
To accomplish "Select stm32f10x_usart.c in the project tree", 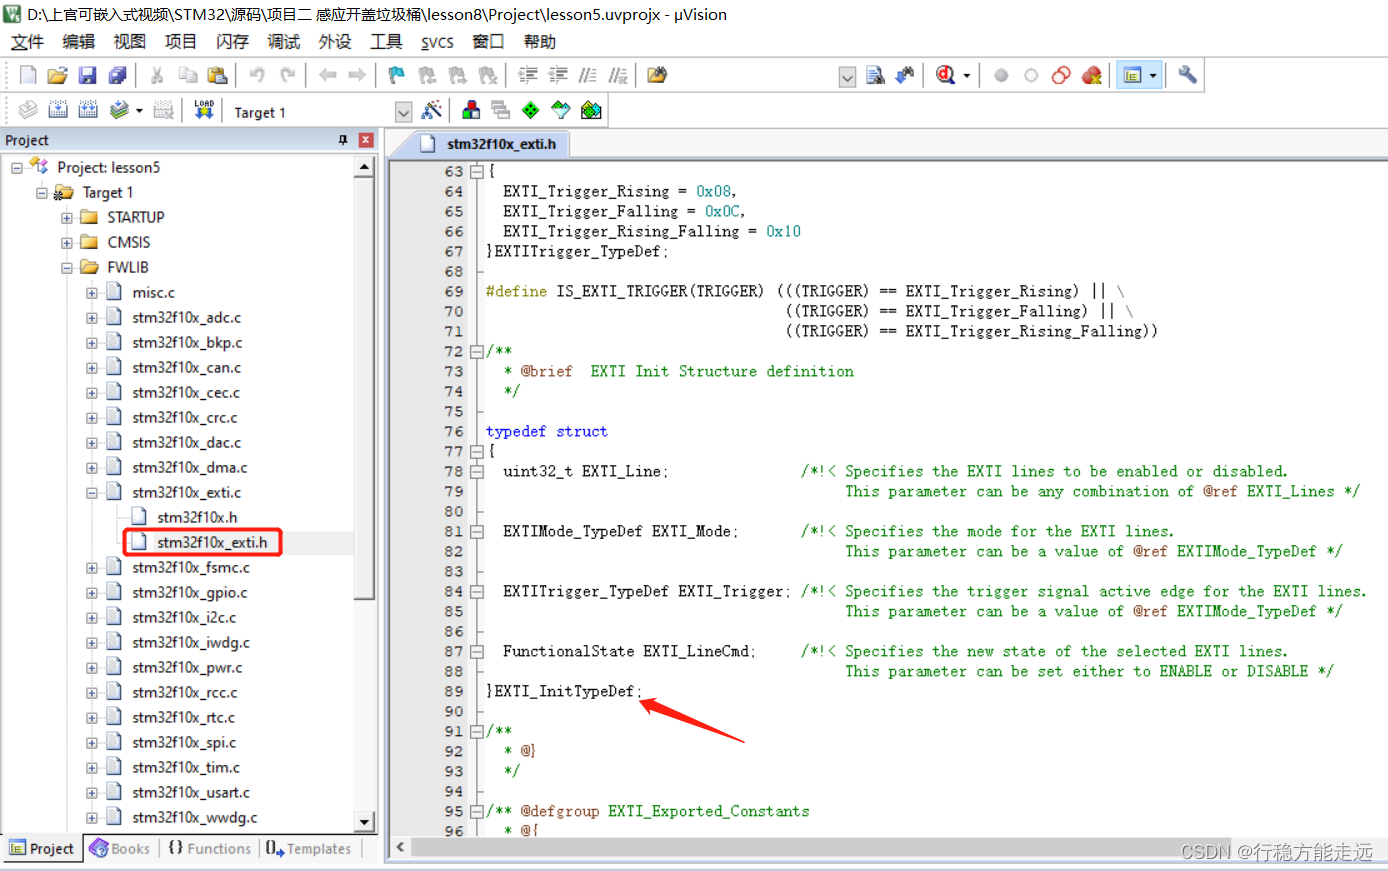I will (190, 792).
